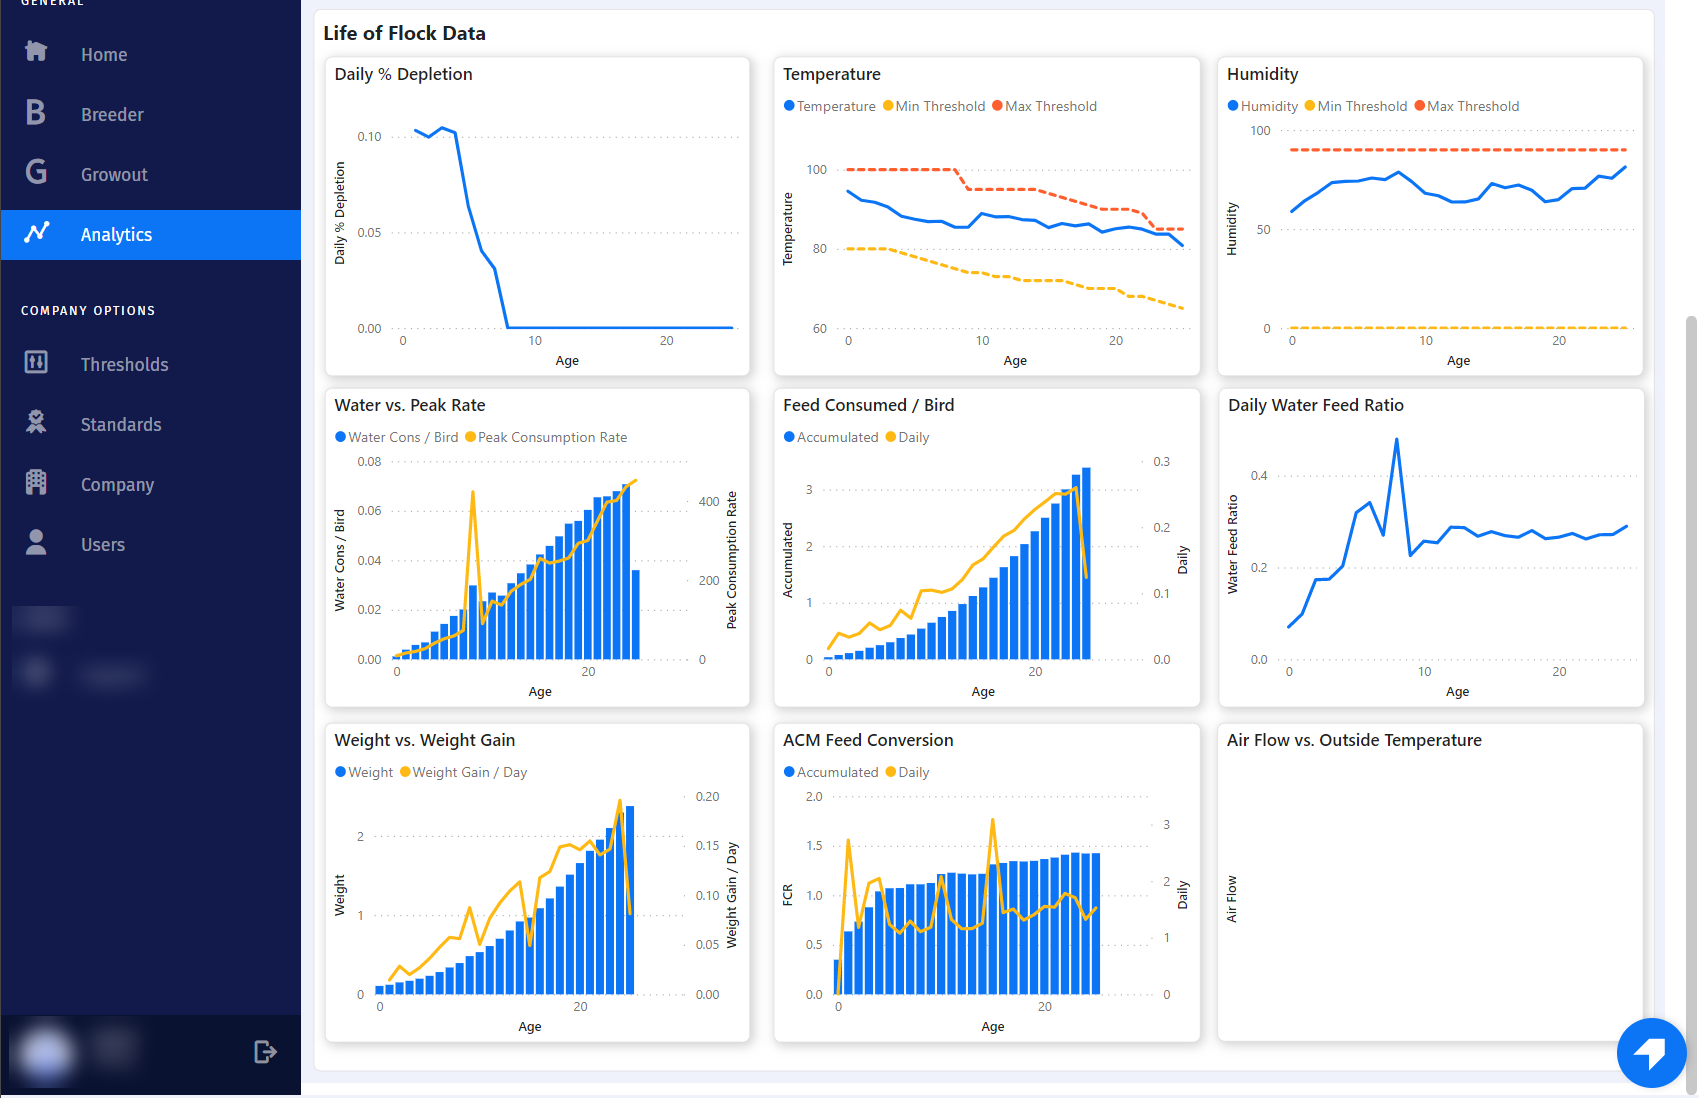
Task: Click the COMPANY OPTIONS section label
Action: [x=88, y=311]
